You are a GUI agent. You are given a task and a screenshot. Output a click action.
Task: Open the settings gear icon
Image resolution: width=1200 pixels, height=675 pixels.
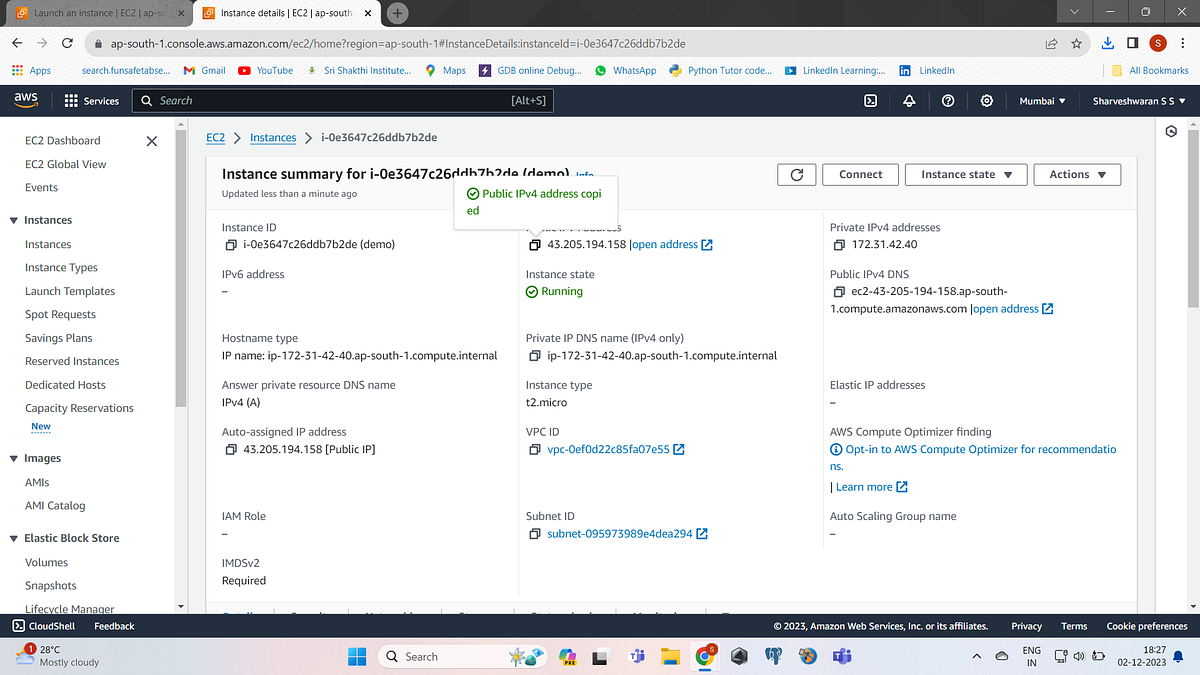click(984, 100)
